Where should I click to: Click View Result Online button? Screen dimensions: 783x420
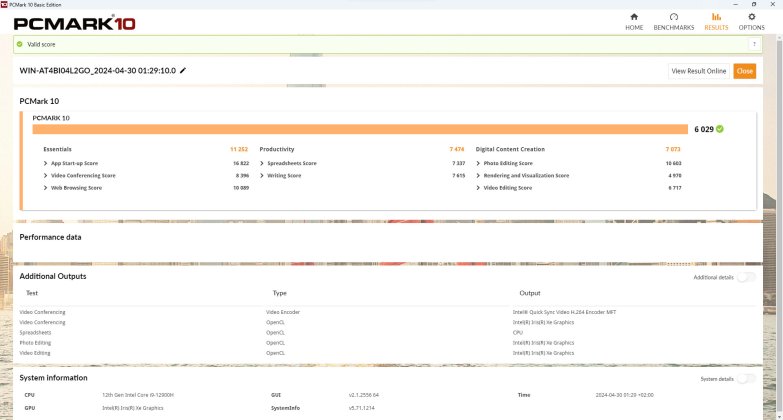click(x=699, y=71)
